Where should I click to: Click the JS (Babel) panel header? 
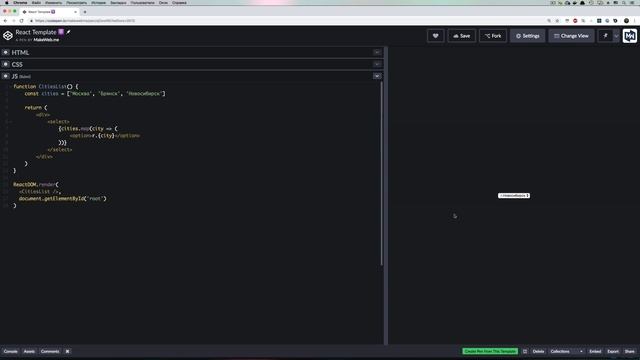click(x=192, y=76)
